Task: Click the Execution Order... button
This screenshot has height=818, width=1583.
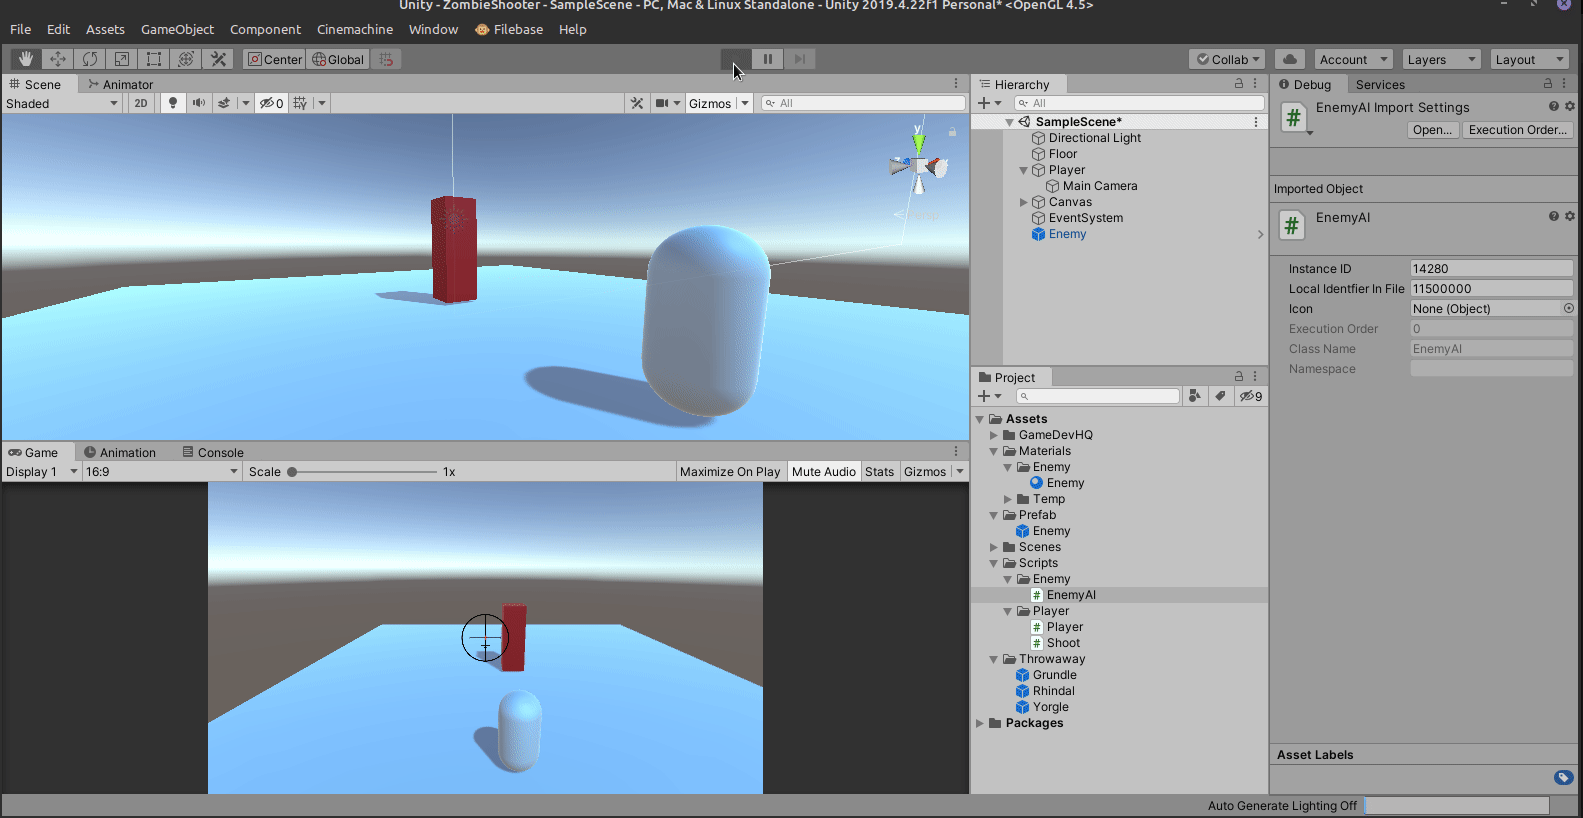Action: coord(1517,130)
